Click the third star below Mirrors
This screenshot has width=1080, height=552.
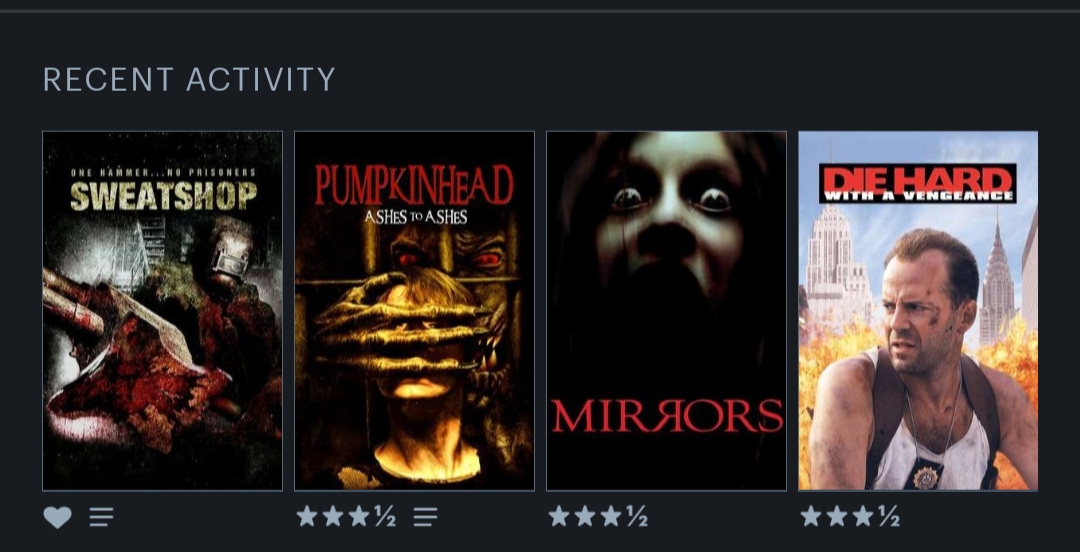[611, 515]
